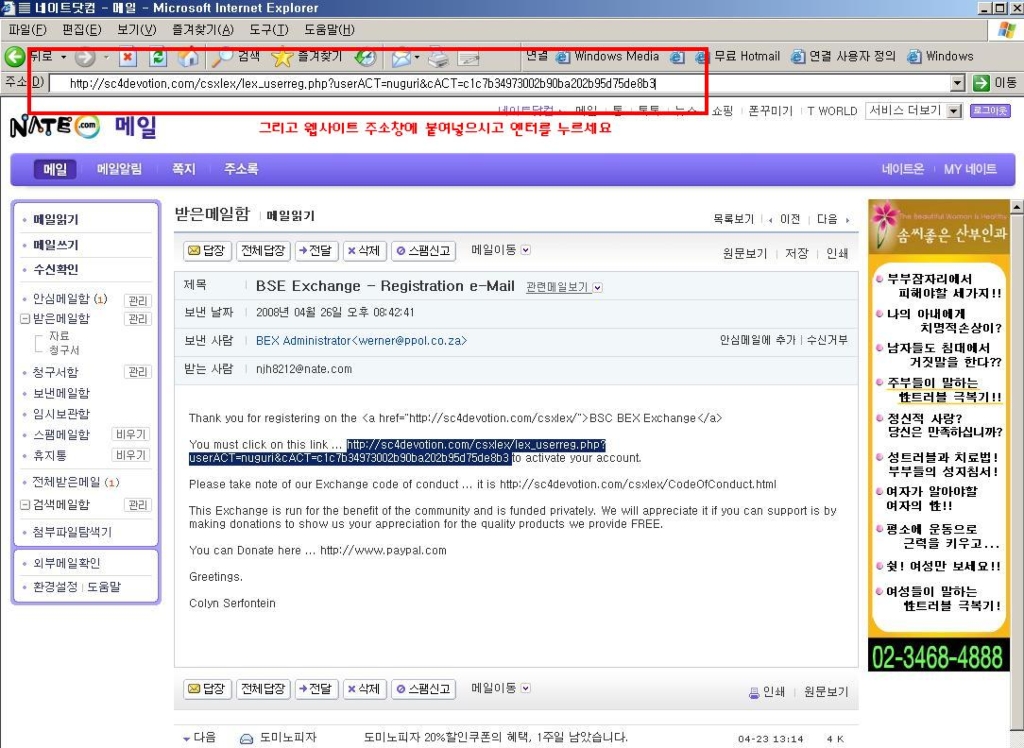Image resolution: width=1024 pixels, height=748 pixels.
Task: Click 안심메일에 추가 link
Action: [758, 340]
